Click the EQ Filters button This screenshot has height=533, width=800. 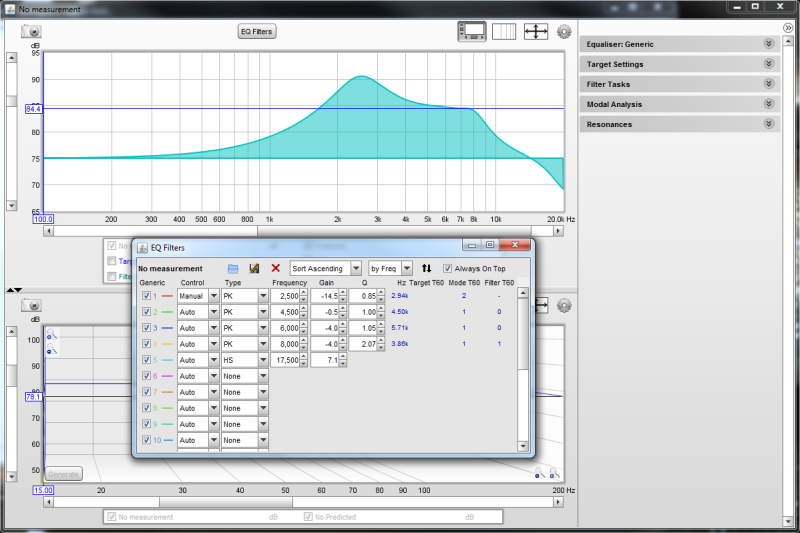tap(257, 31)
